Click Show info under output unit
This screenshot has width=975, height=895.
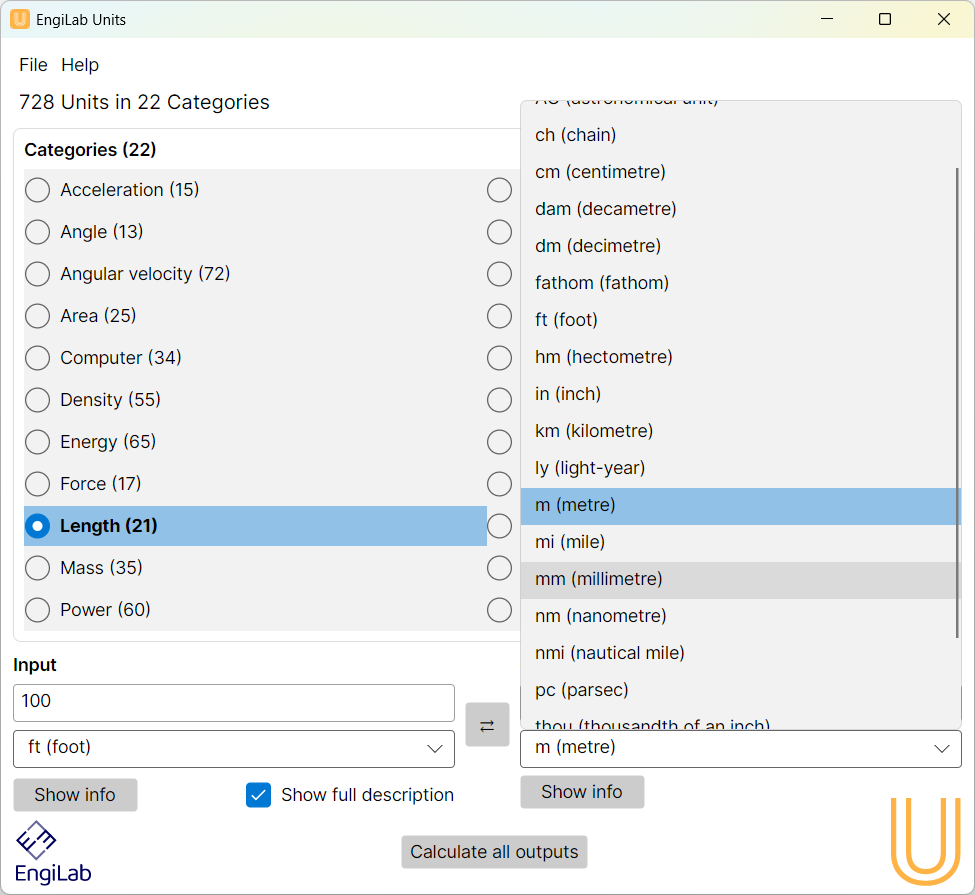click(x=582, y=792)
